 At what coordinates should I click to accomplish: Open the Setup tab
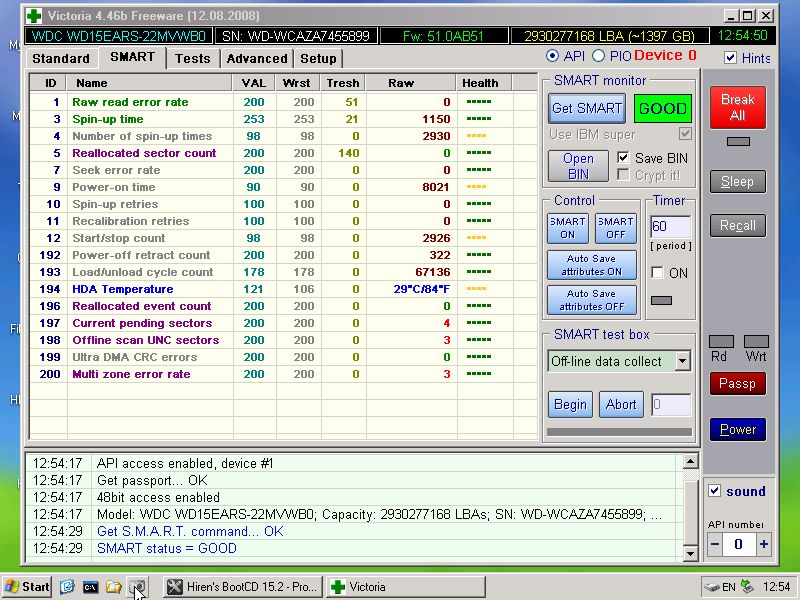pos(318,59)
